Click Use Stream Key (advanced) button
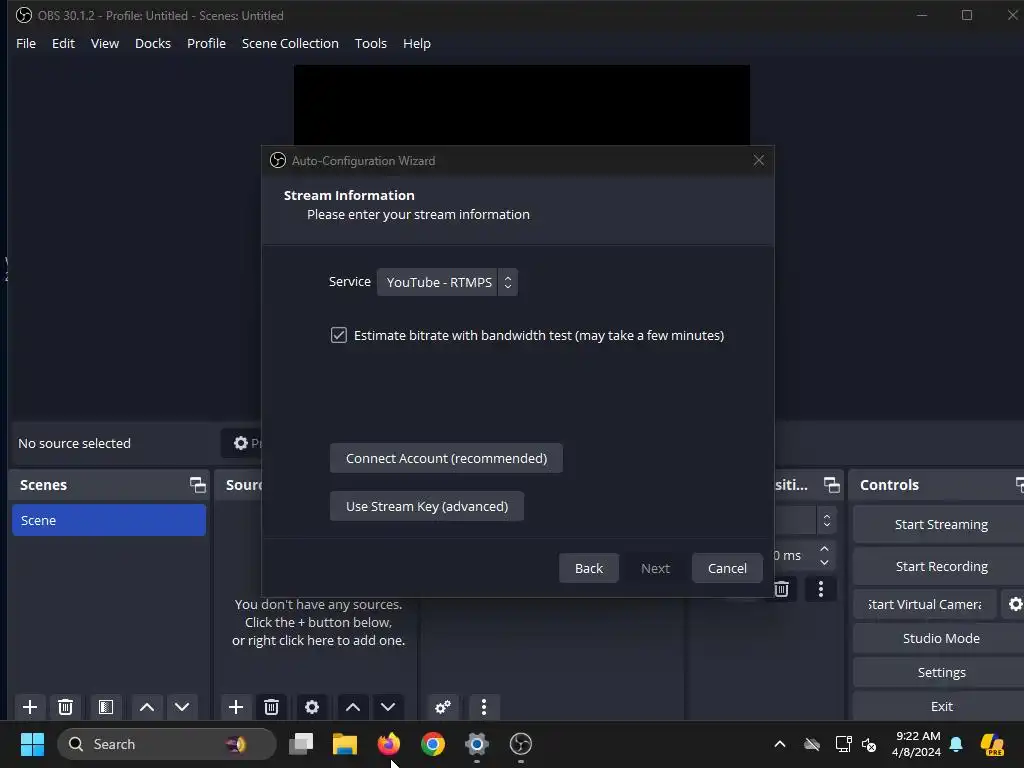The height and width of the screenshot is (768, 1024). tap(426, 506)
